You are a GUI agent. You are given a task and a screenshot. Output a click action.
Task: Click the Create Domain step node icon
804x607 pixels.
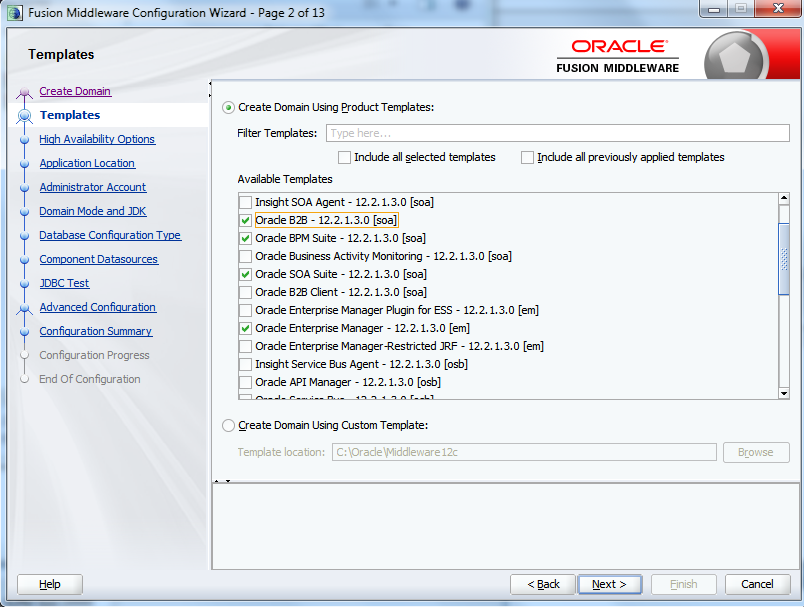24,92
